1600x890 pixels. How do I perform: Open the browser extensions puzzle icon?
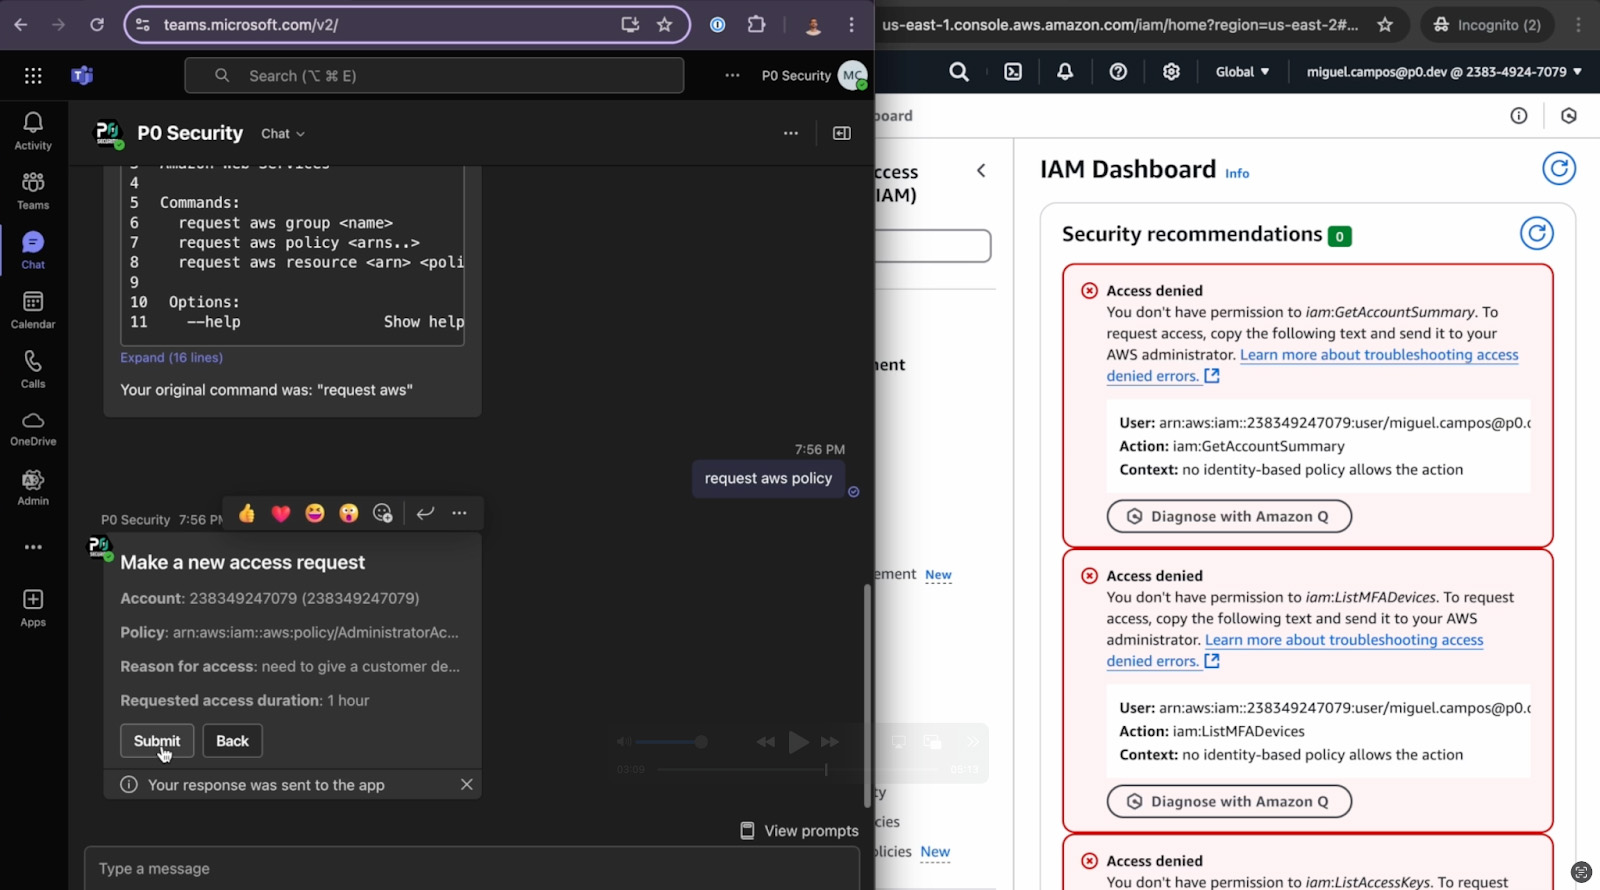[756, 24]
